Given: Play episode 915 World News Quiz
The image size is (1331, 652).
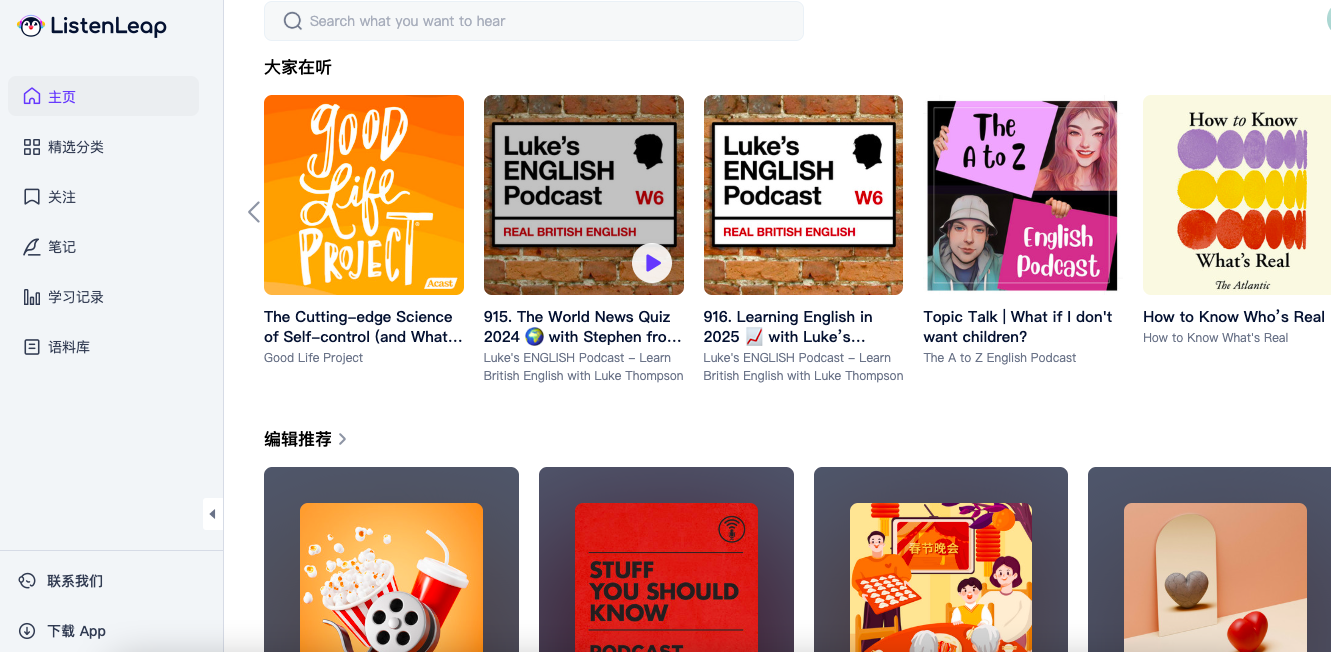Looking at the screenshot, I should tap(652, 263).
